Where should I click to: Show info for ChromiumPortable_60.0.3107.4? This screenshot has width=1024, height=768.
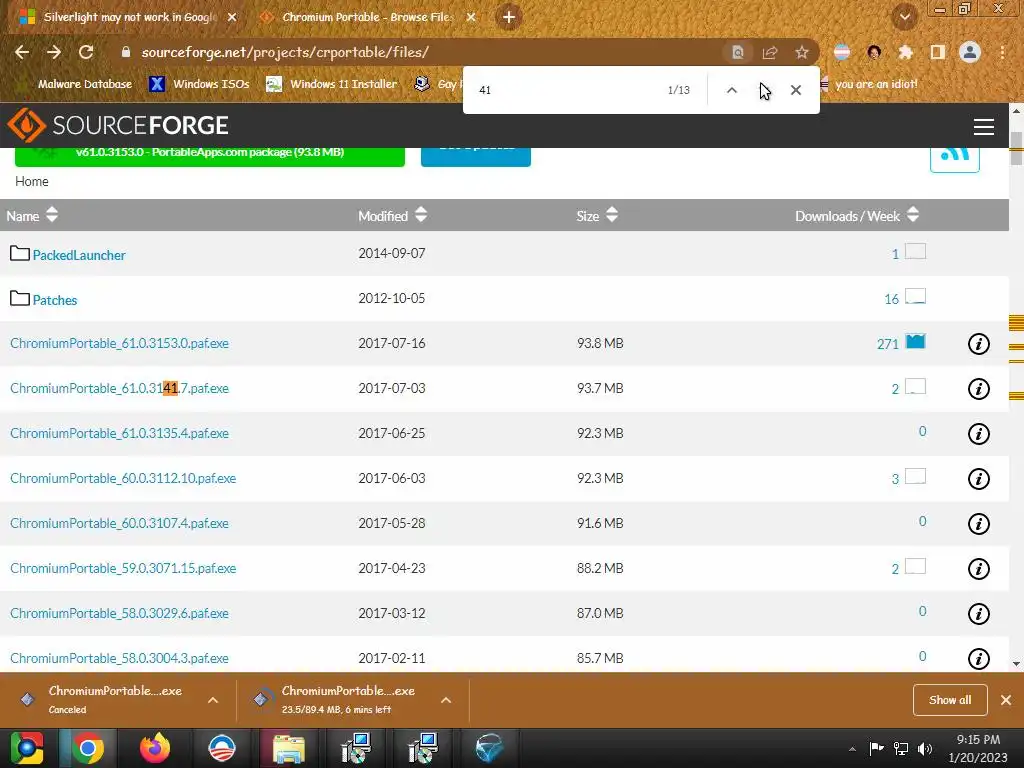click(x=978, y=524)
